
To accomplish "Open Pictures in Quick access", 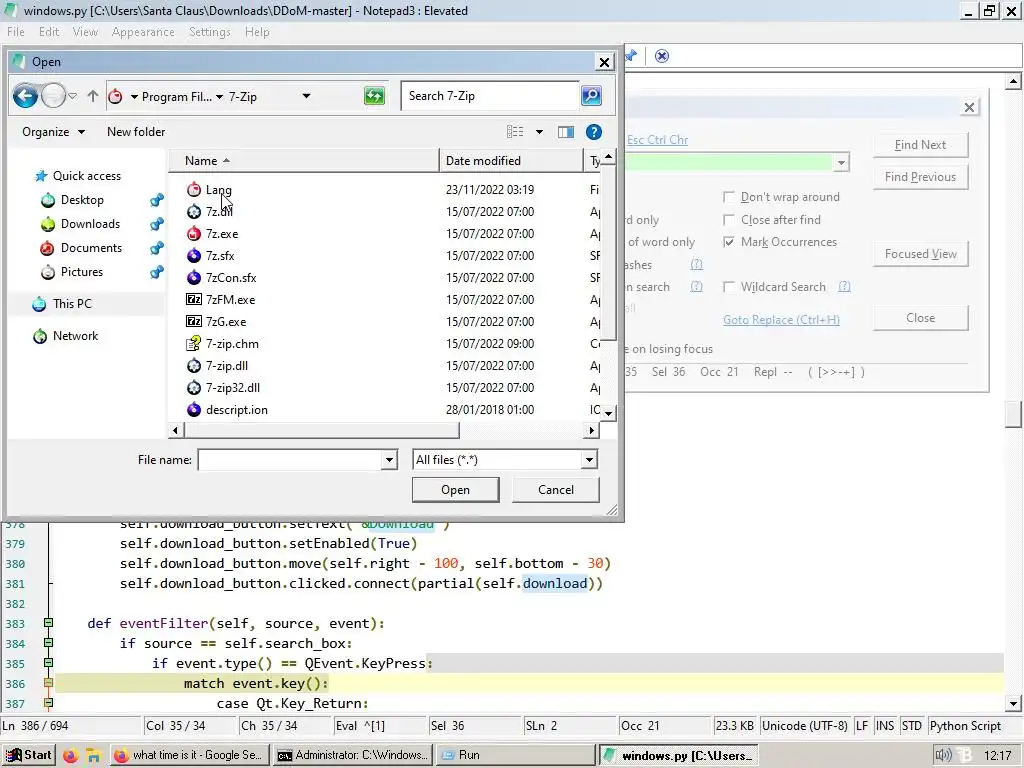I will 82,272.
